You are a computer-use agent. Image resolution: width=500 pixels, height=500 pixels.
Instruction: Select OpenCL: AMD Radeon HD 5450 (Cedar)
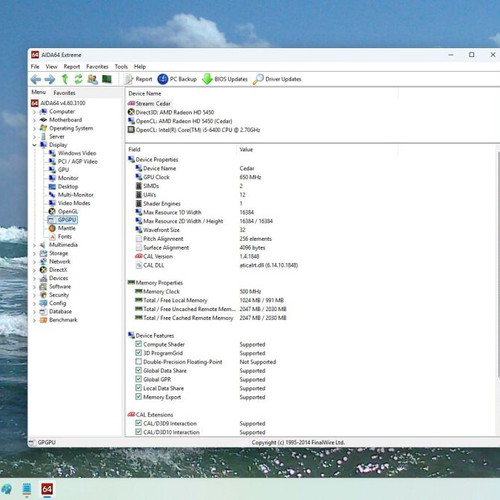click(x=180, y=121)
